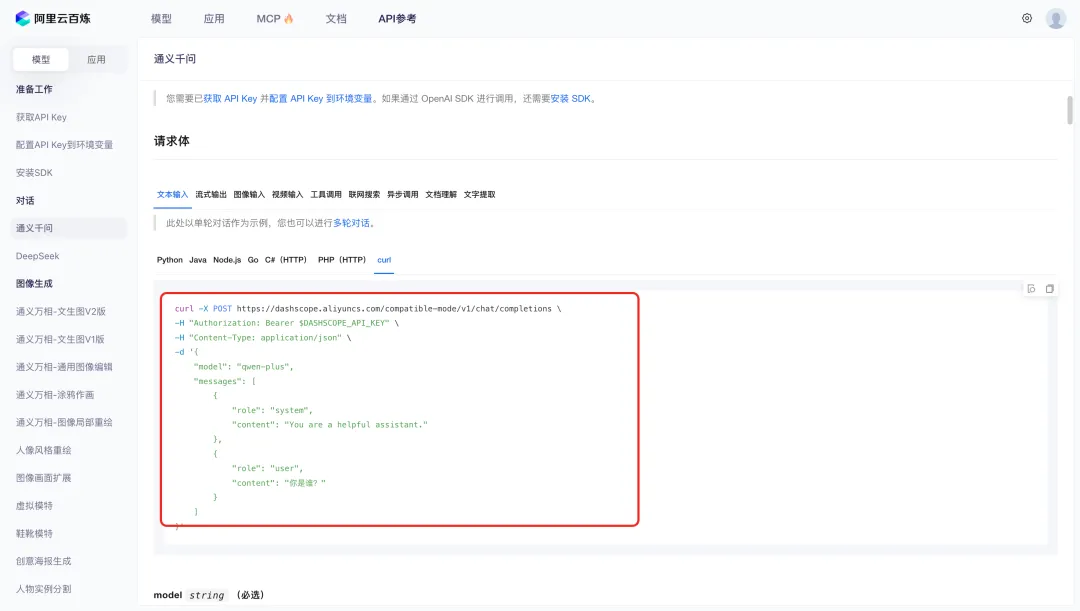Click the page vertical scrollbar thumb
Viewport: 1080px width, 611px height.
point(1070,110)
